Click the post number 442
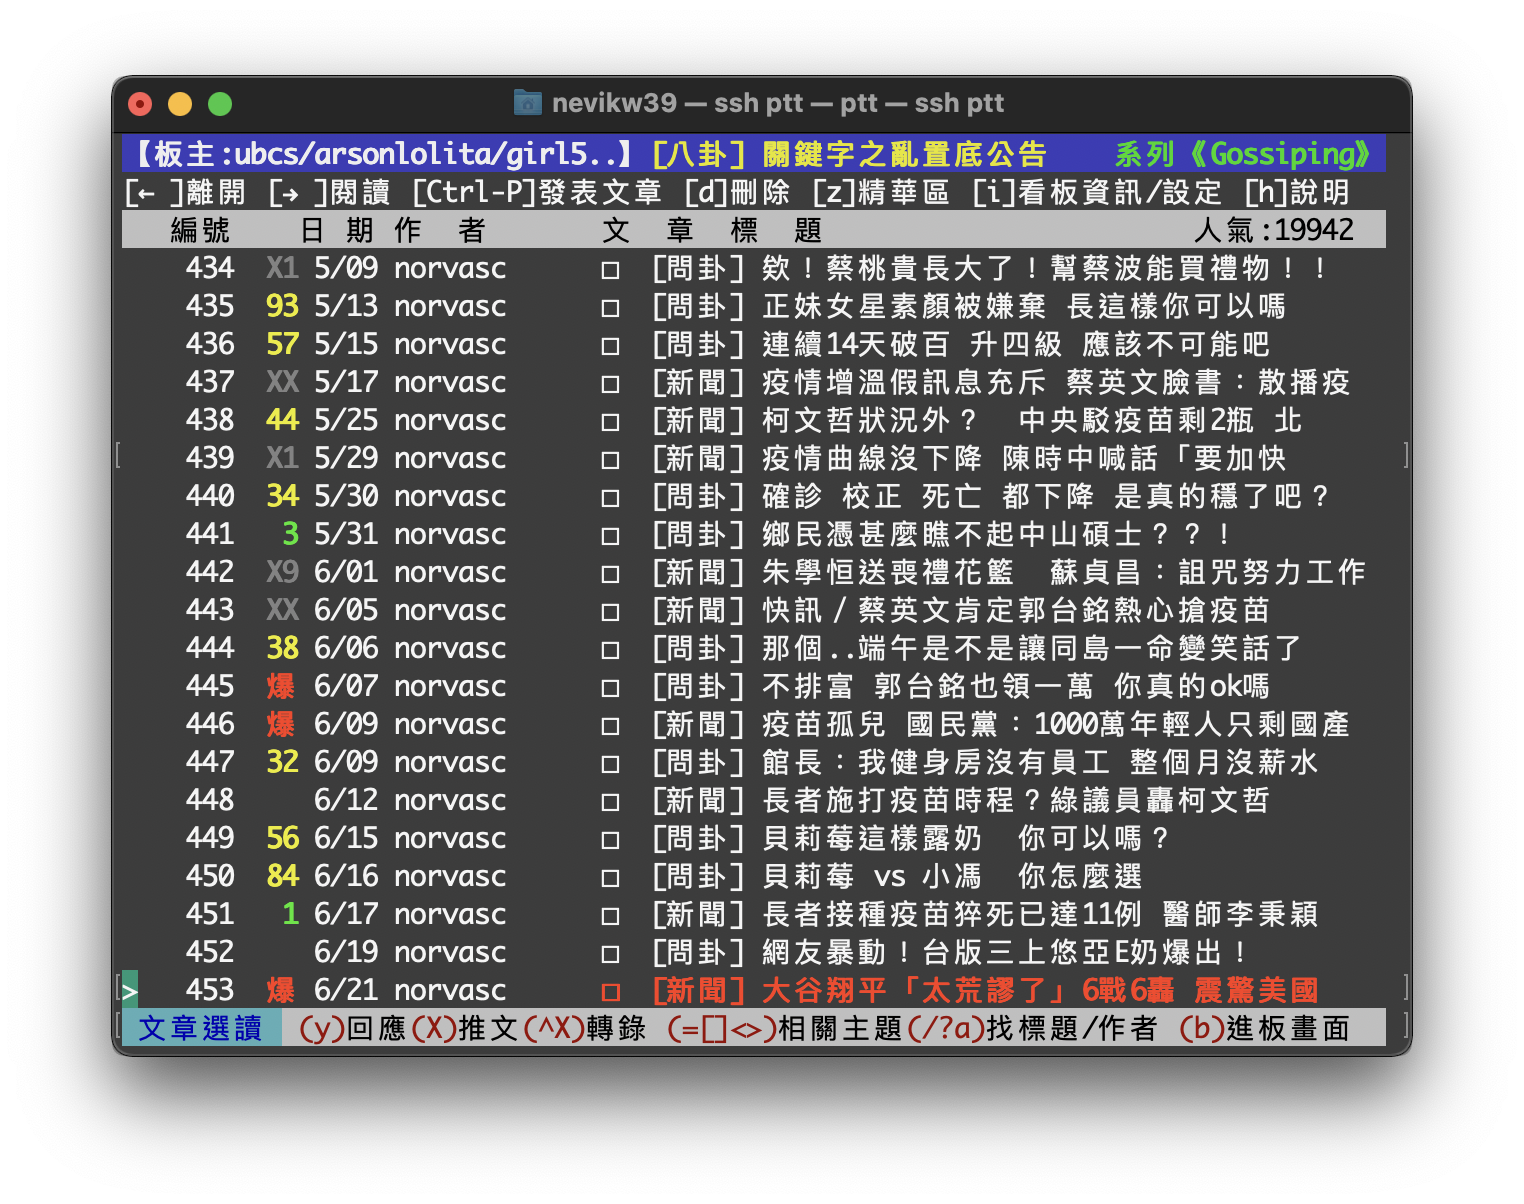Image resolution: width=1524 pixels, height=1204 pixels. click(x=210, y=572)
